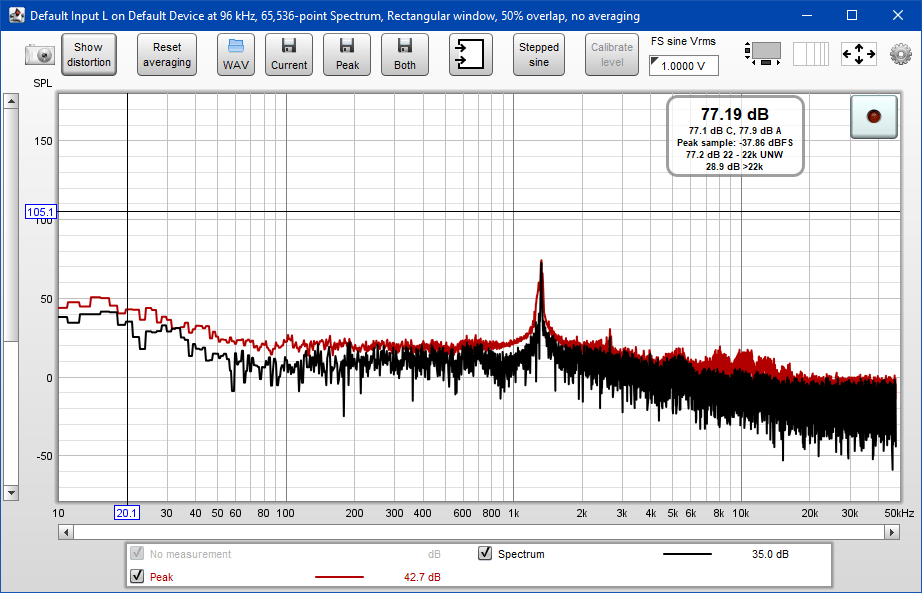
Task: Click Calibrate level button
Action: (x=612, y=55)
